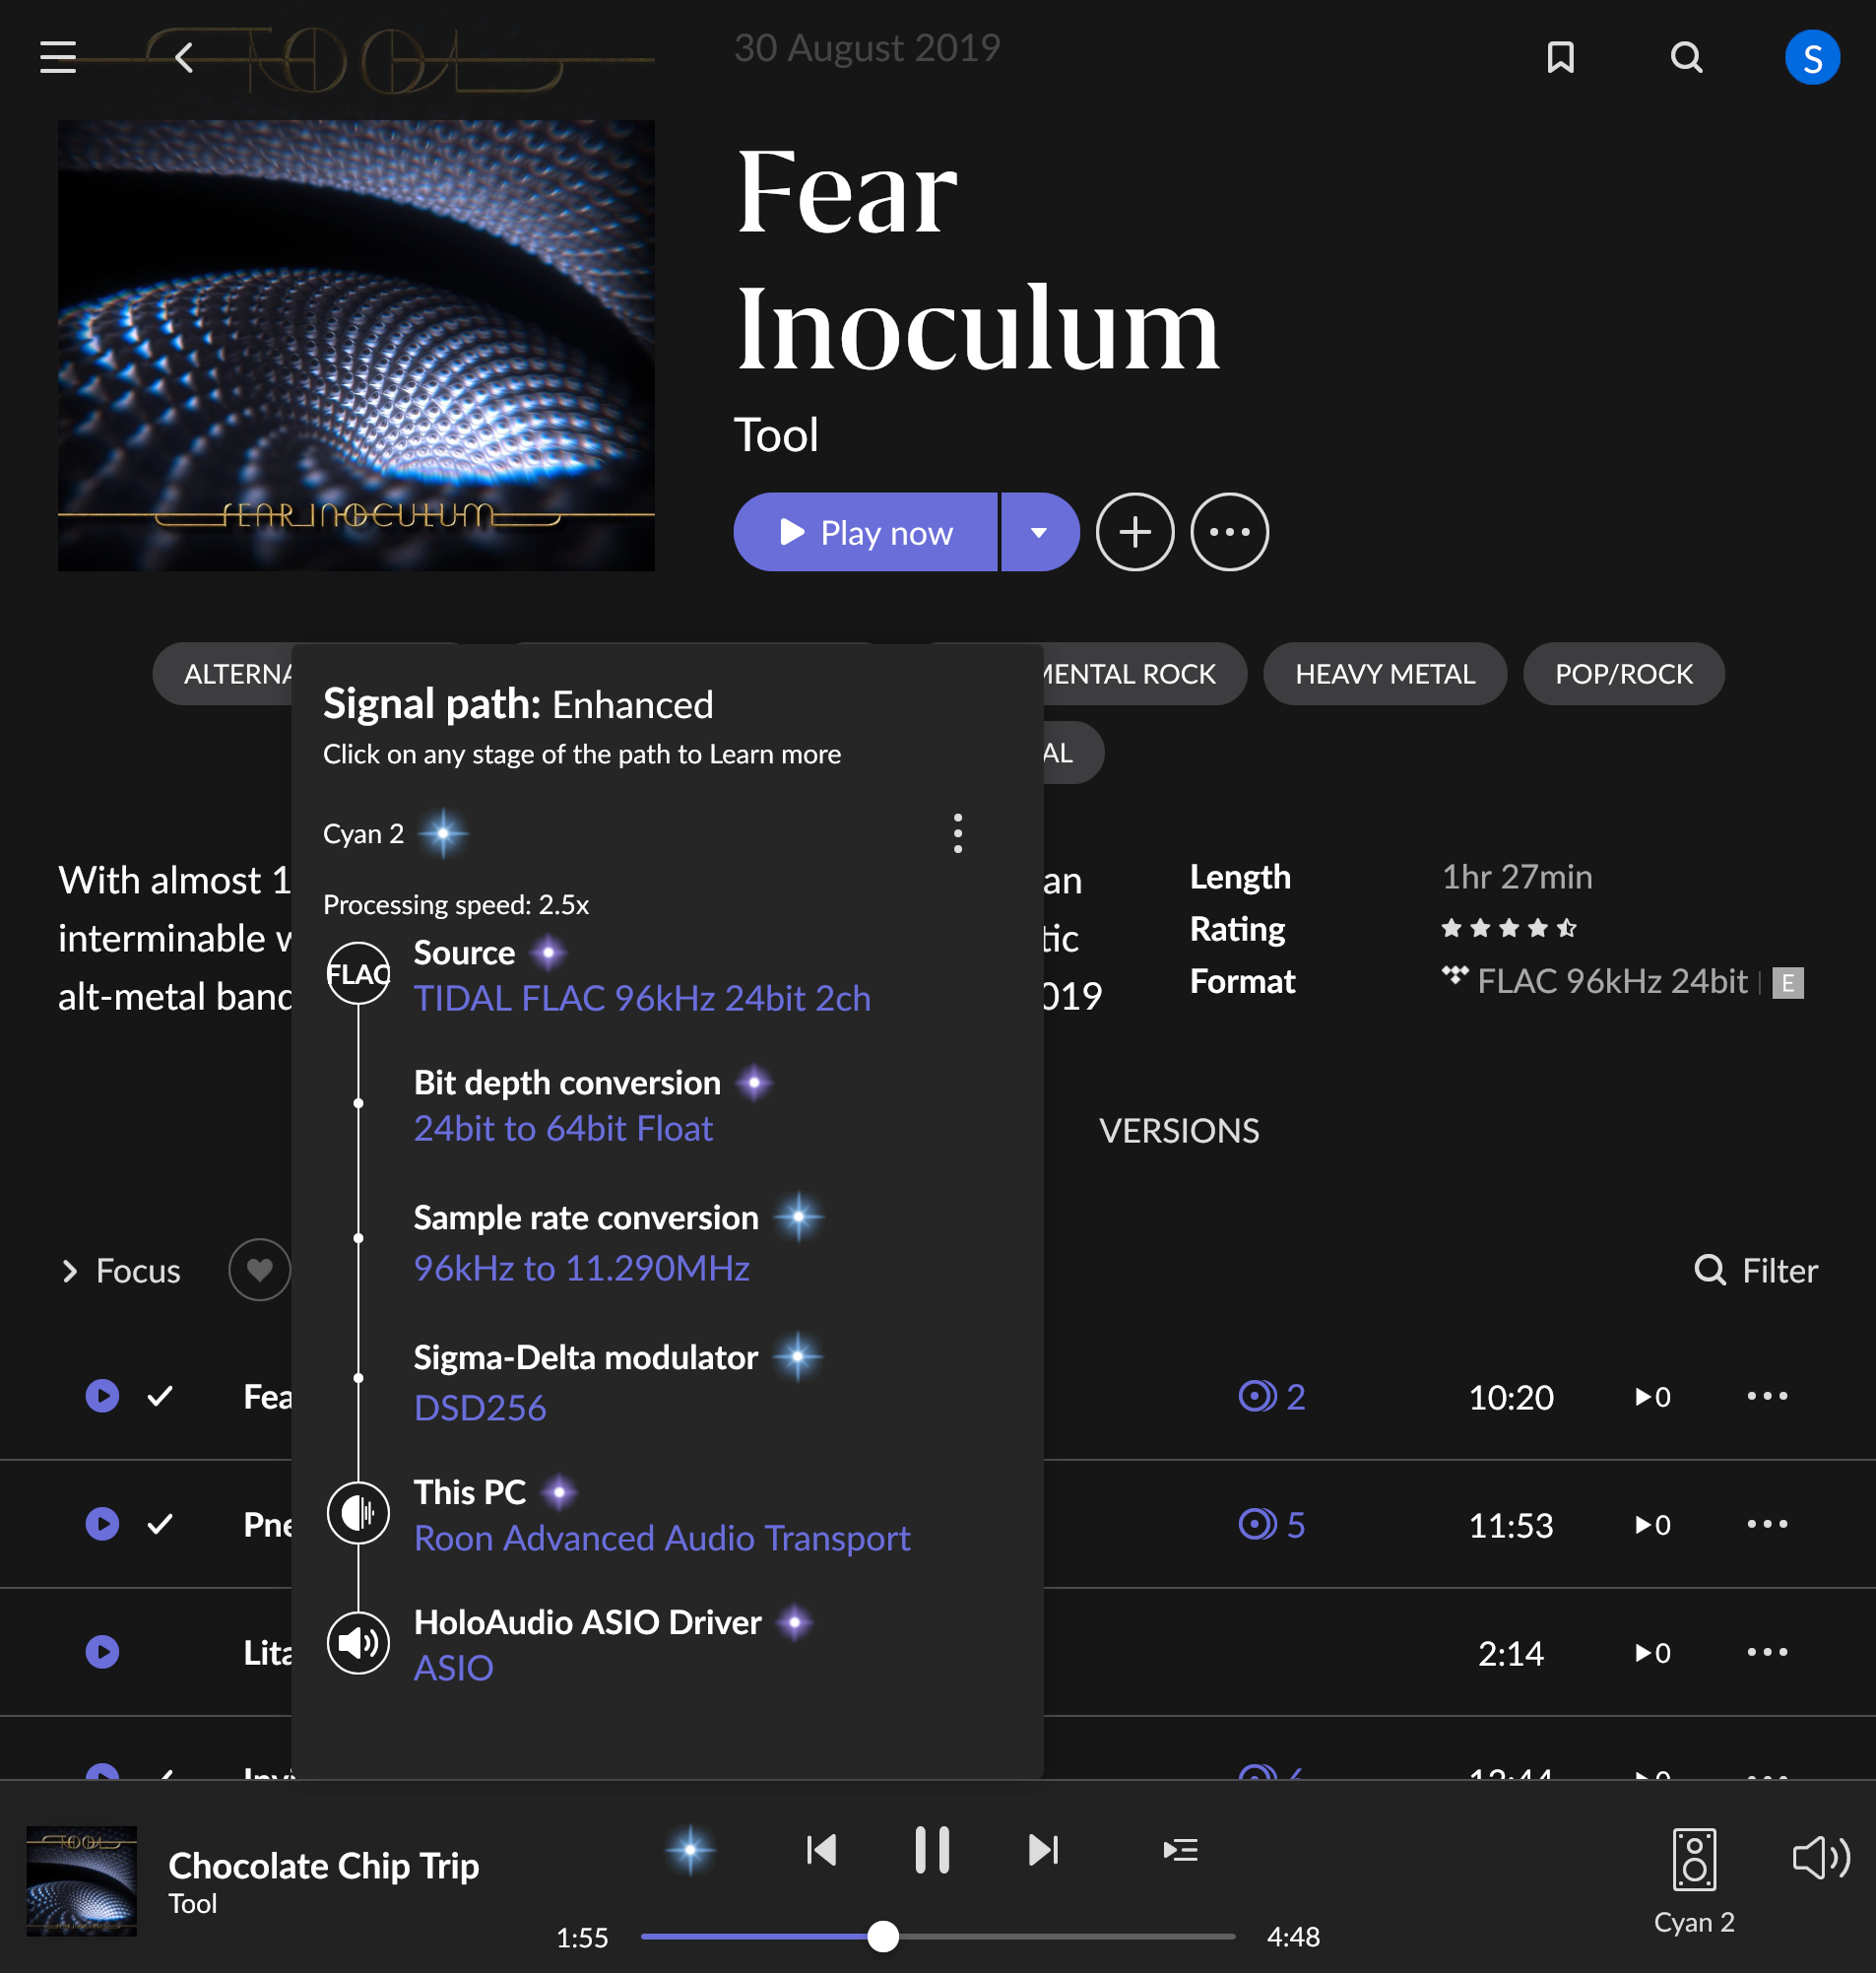Select the HEAVY METAL genre tag

coord(1384,674)
